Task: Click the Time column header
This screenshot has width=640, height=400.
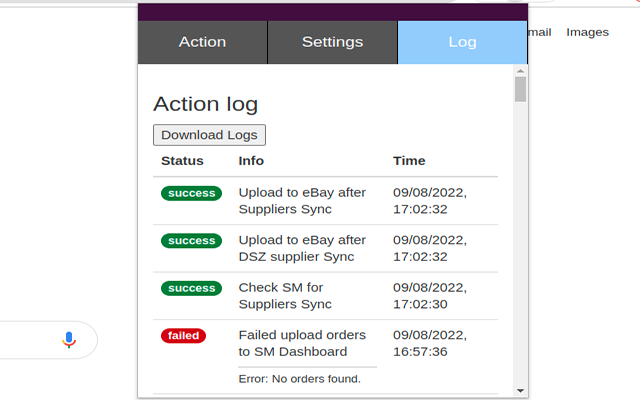Action: click(x=409, y=161)
